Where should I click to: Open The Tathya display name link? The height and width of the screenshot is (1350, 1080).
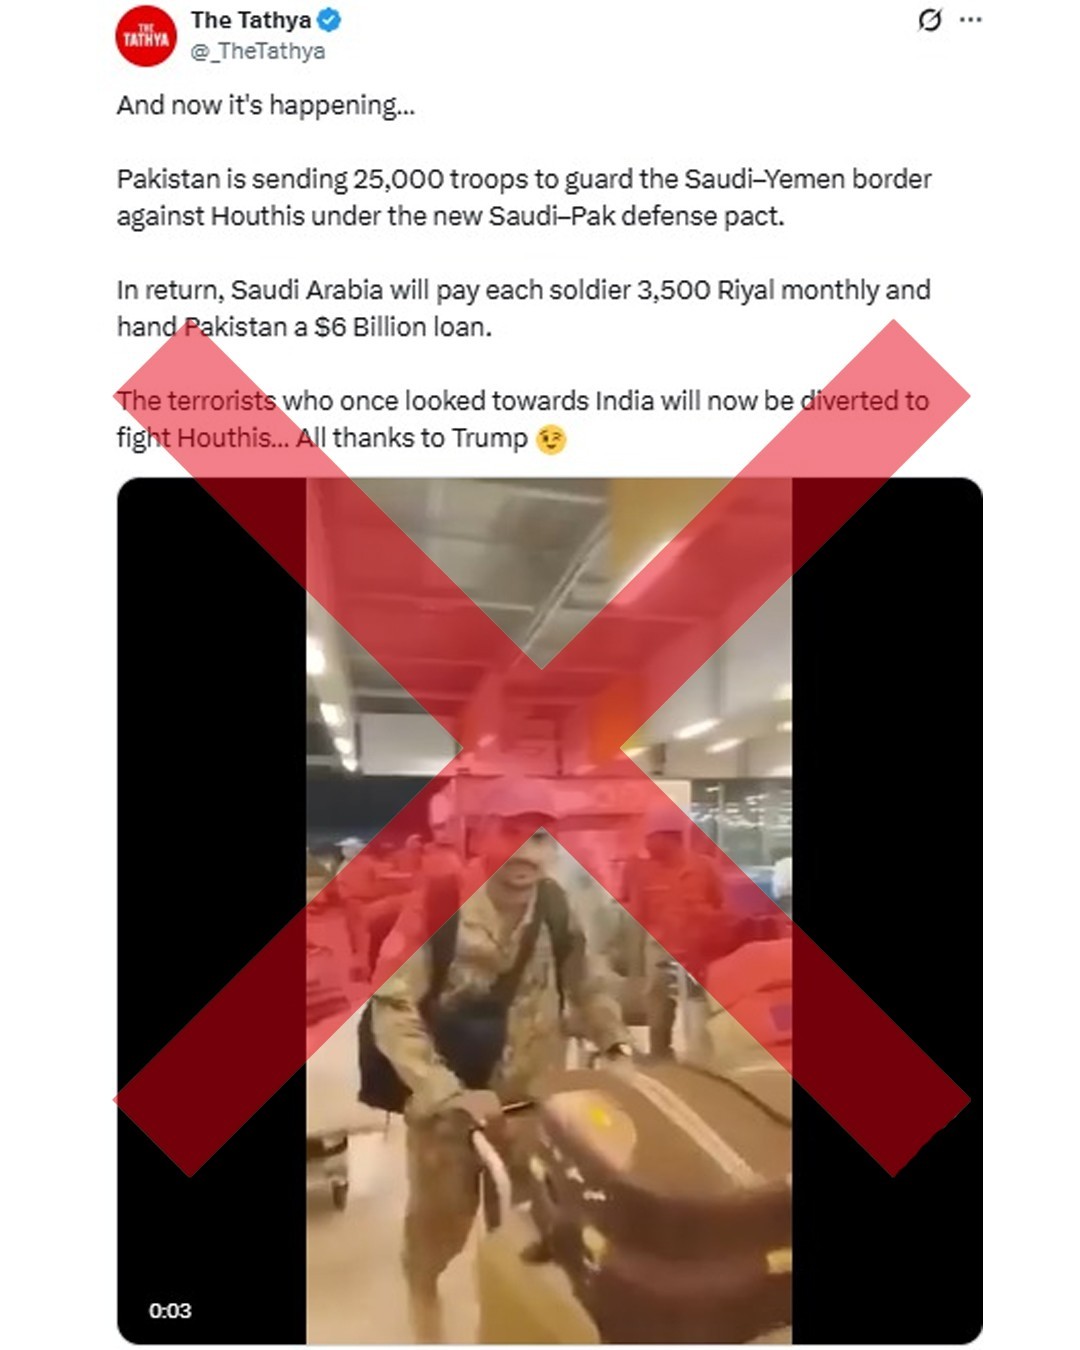pos(250,20)
